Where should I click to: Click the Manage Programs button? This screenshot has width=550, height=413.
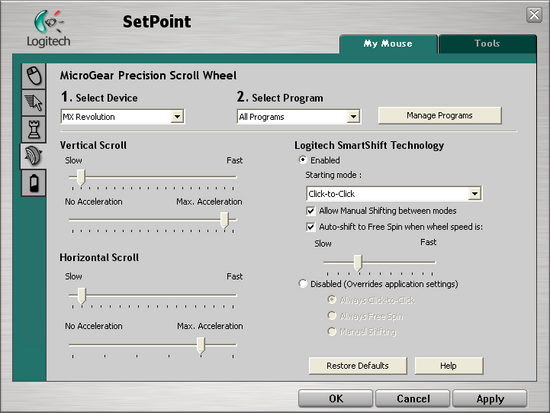440,115
